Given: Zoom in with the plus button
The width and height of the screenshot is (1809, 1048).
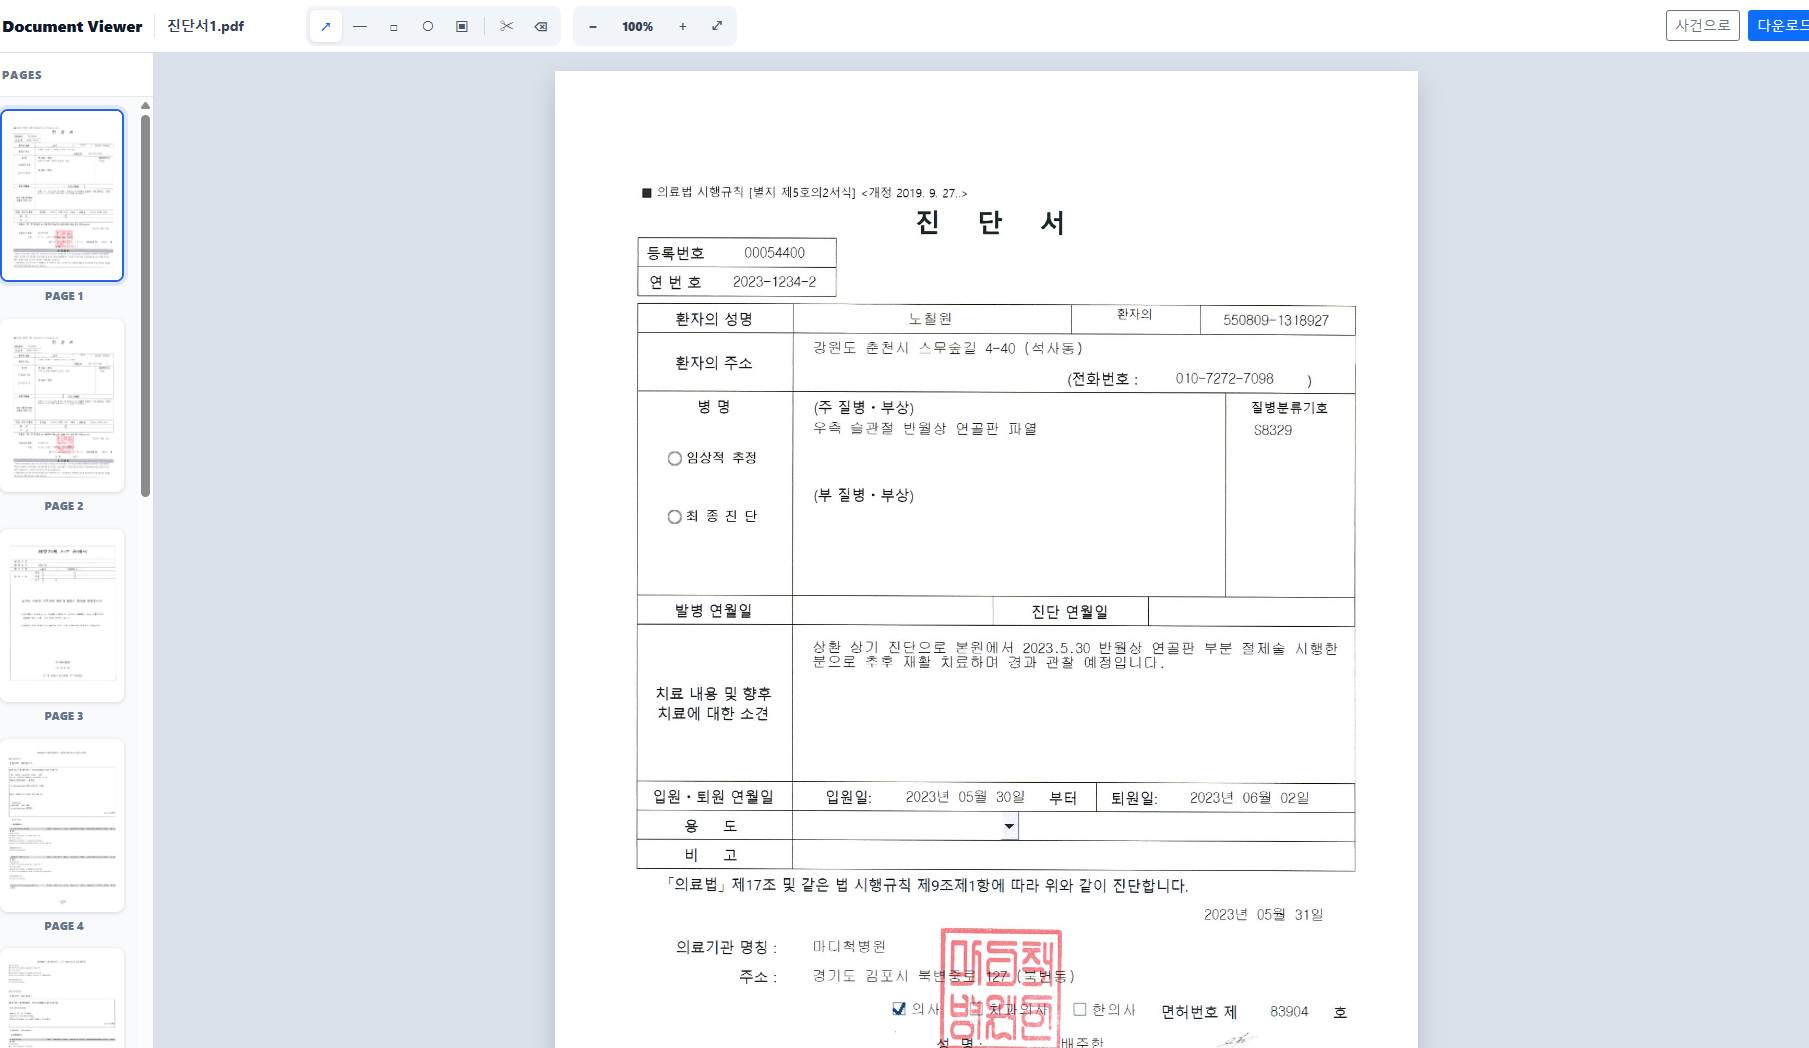Looking at the screenshot, I should (x=683, y=26).
